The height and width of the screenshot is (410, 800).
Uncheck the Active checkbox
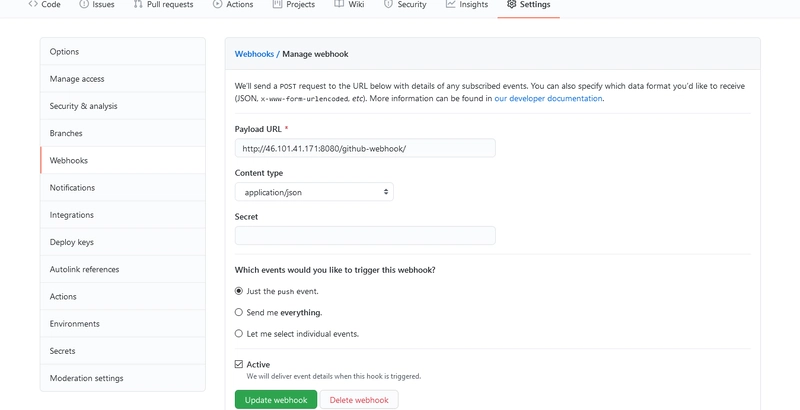[x=239, y=364]
